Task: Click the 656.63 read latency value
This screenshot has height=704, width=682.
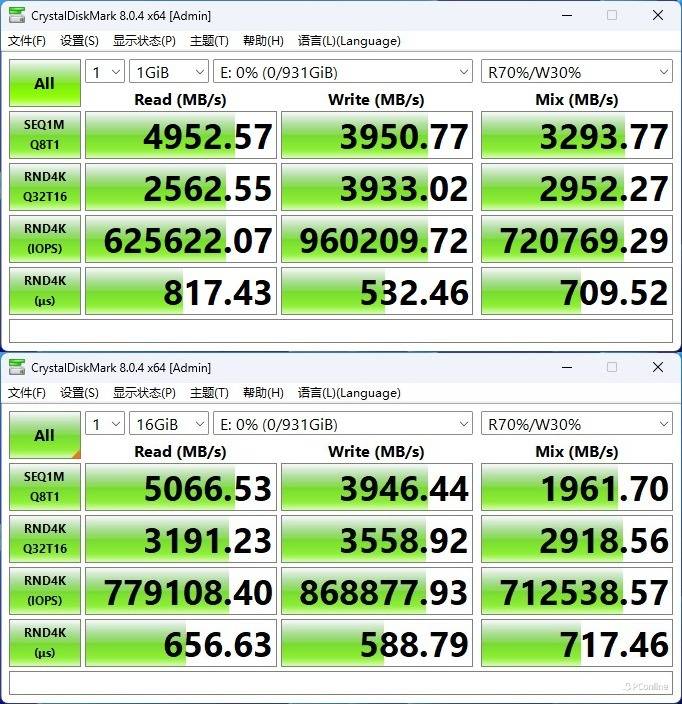Action: [x=181, y=643]
